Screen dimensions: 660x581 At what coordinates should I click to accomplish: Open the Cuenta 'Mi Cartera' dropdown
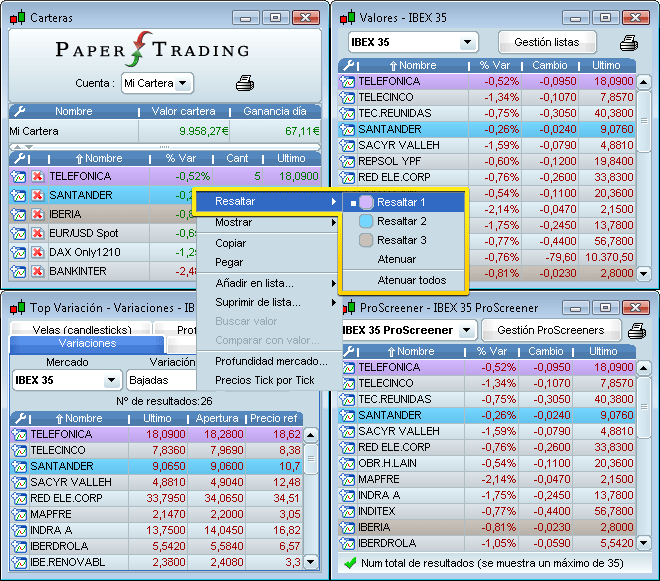click(157, 83)
